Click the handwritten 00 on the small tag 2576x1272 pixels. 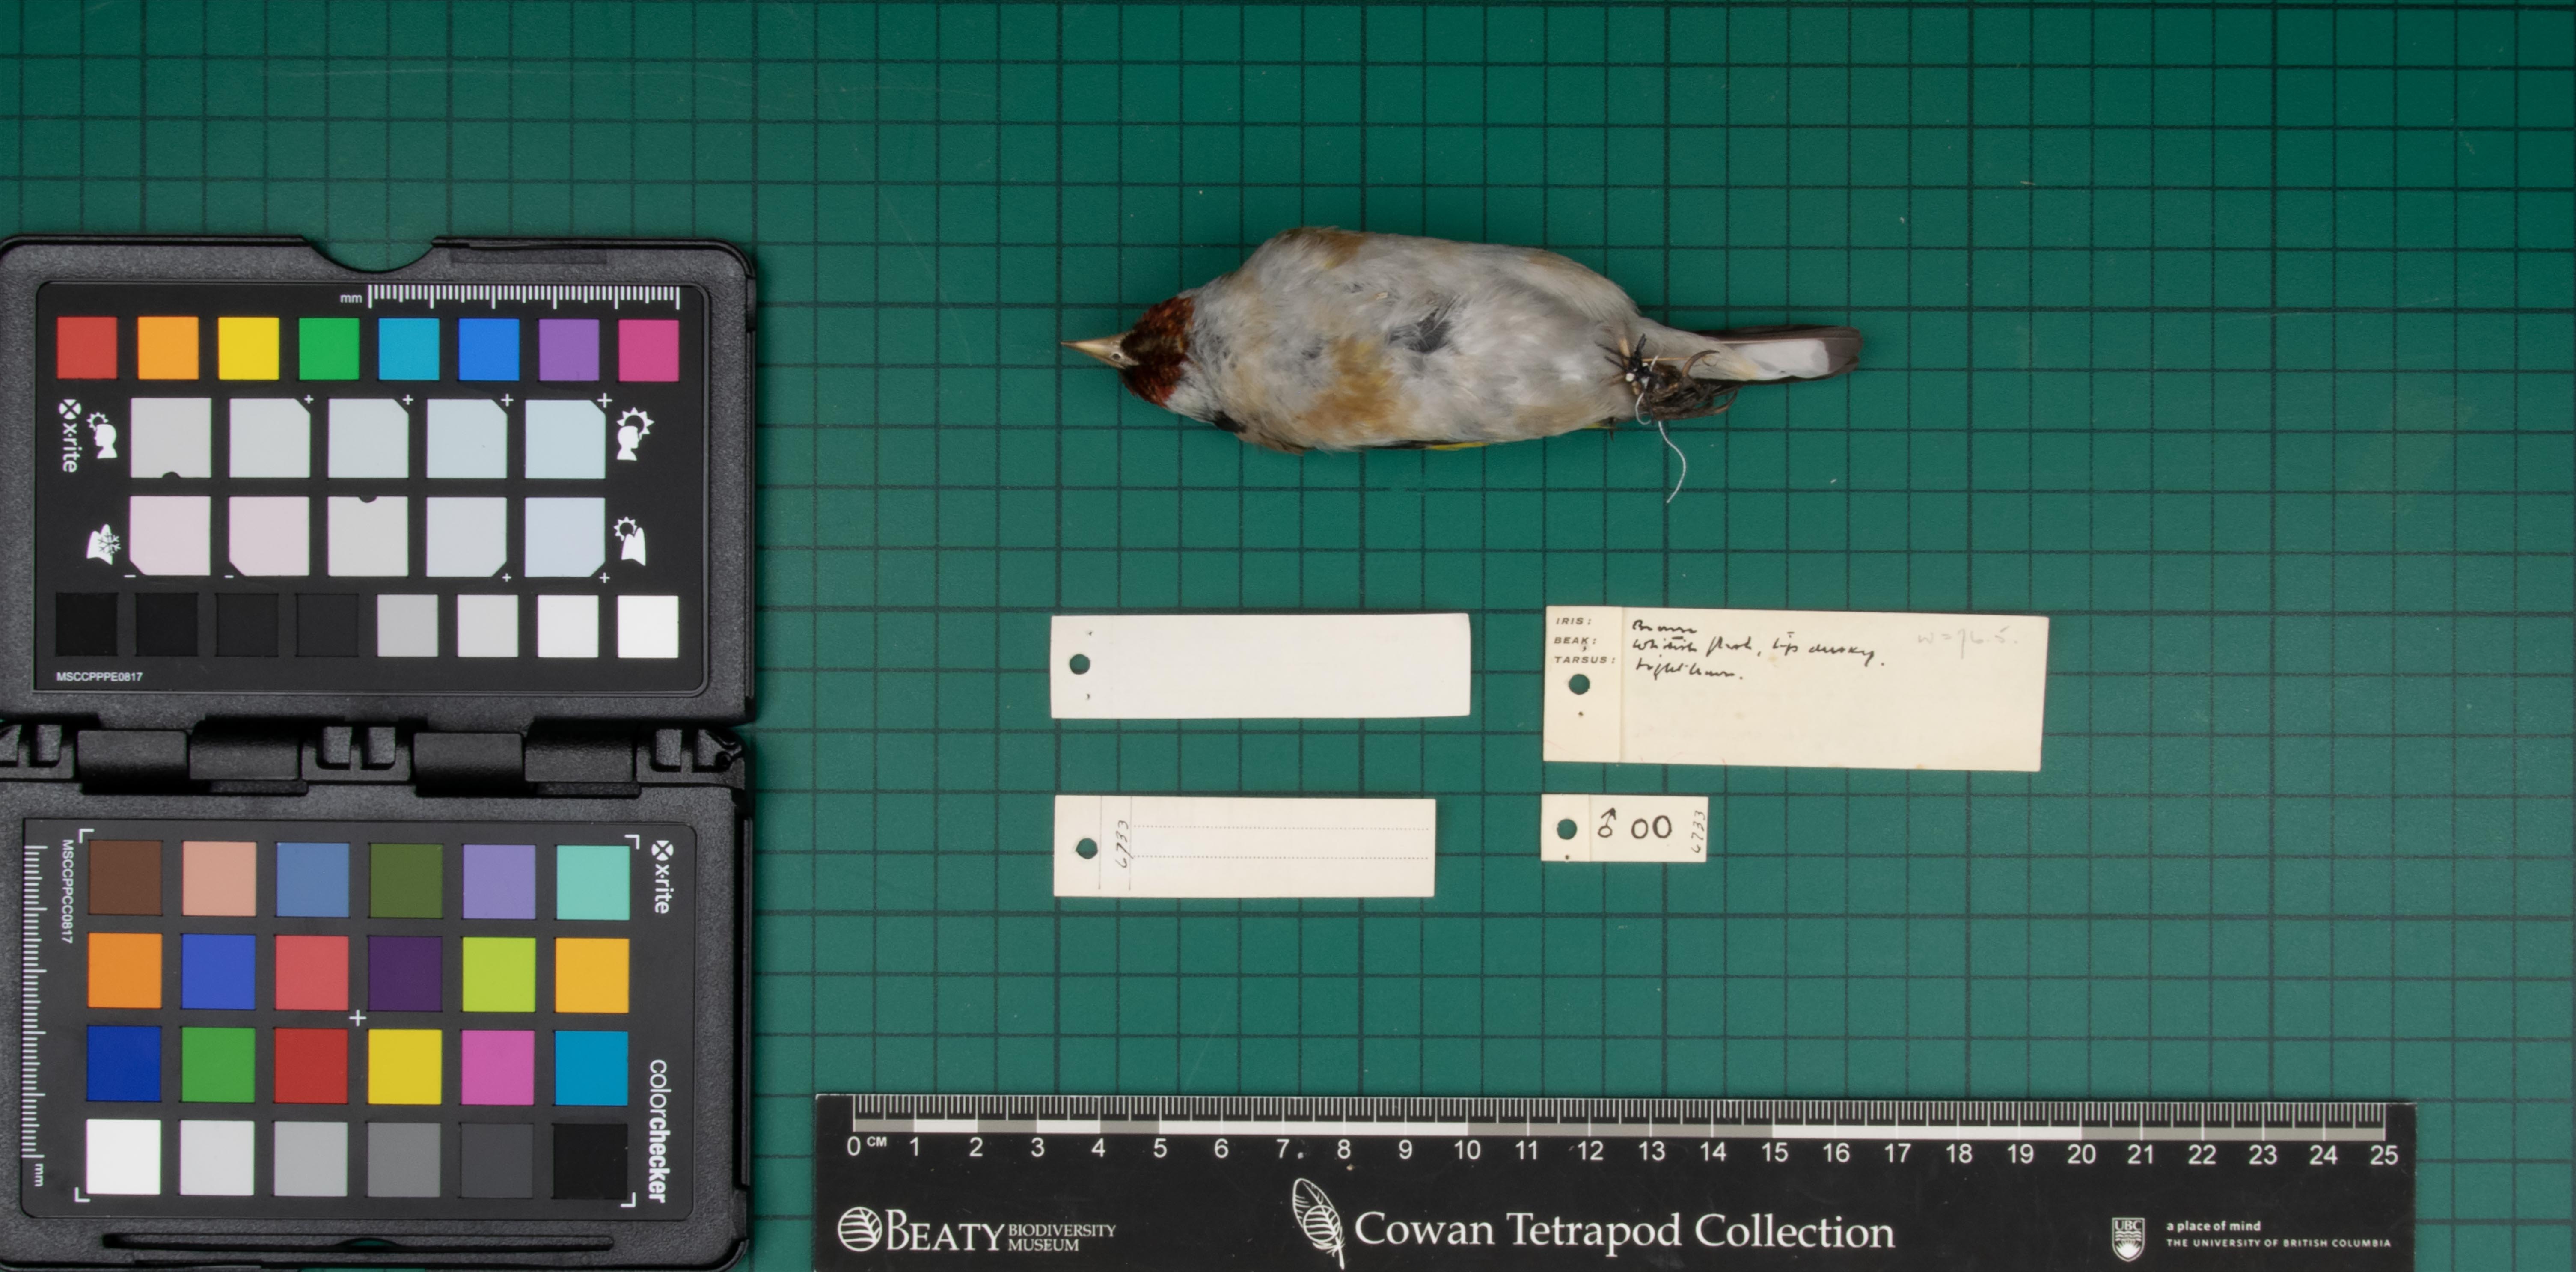point(1651,828)
